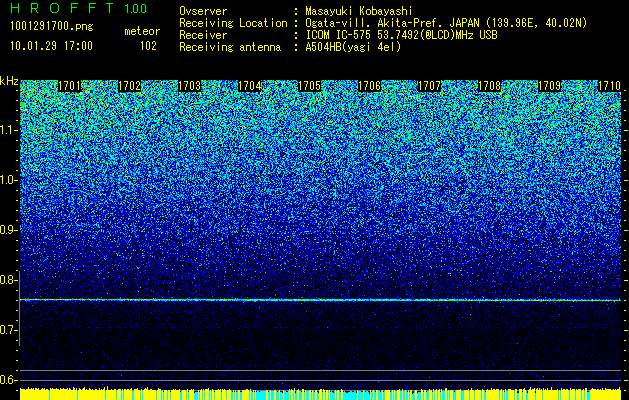The width and height of the screenshot is (629, 400).
Task: Select the file name 1001291700.png
Action: tap(52, 27)
